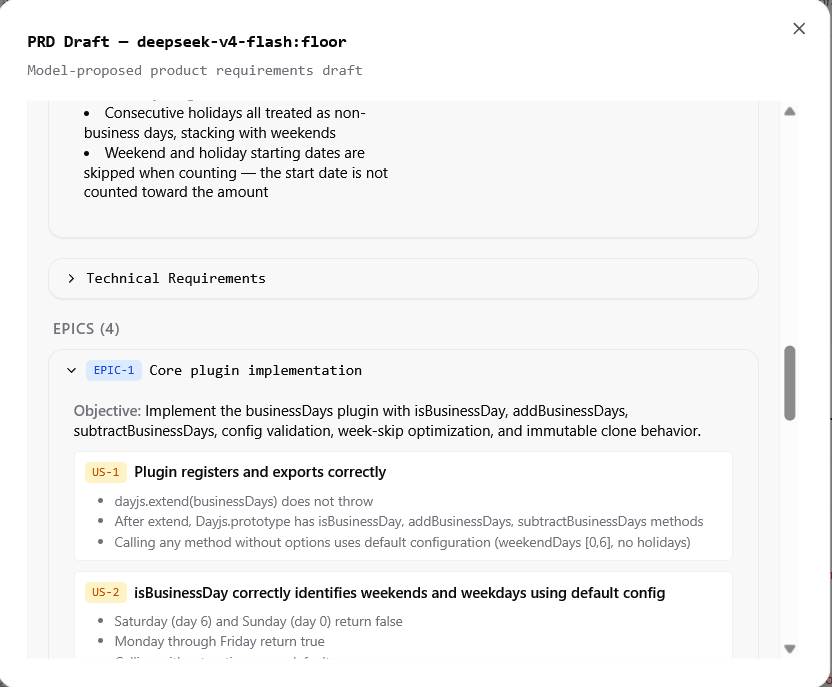Screen dimensions: 832x687
Task: Close the PRD Draft dialog
Action: tap(799, 29)
